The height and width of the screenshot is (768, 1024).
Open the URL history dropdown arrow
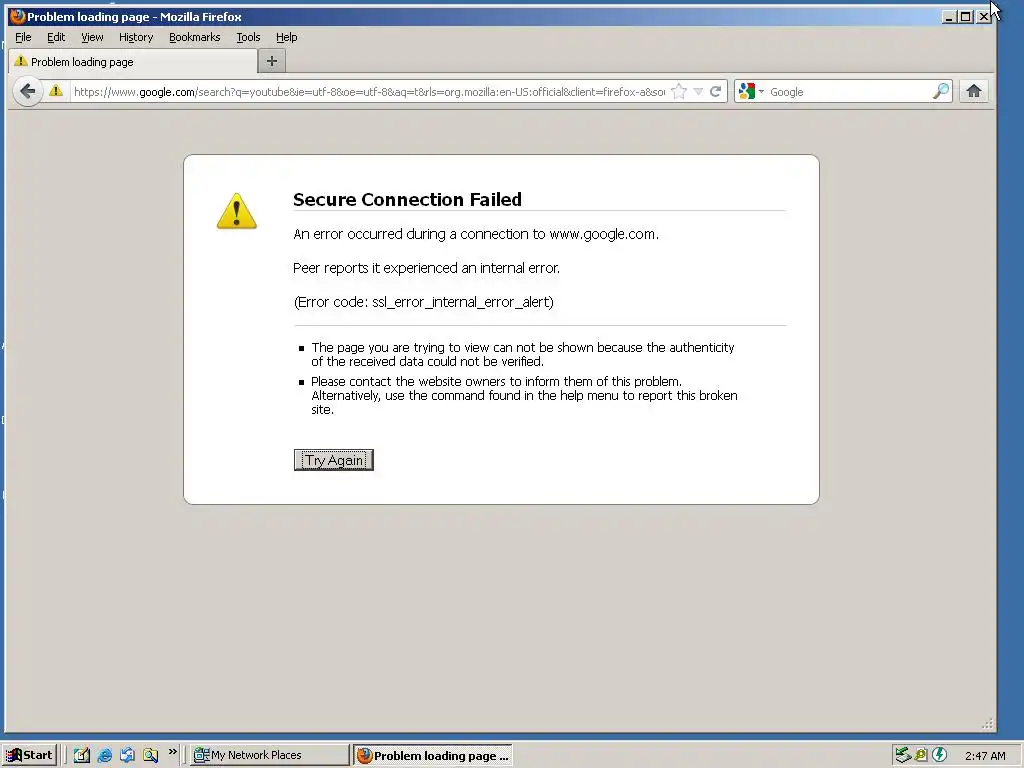(x=698, y=91)
